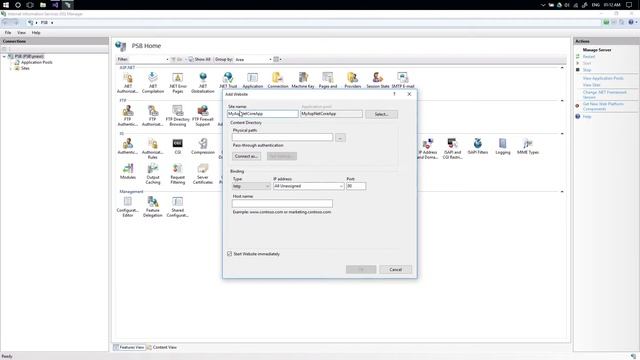Click the Host name input field

[282, 203]
